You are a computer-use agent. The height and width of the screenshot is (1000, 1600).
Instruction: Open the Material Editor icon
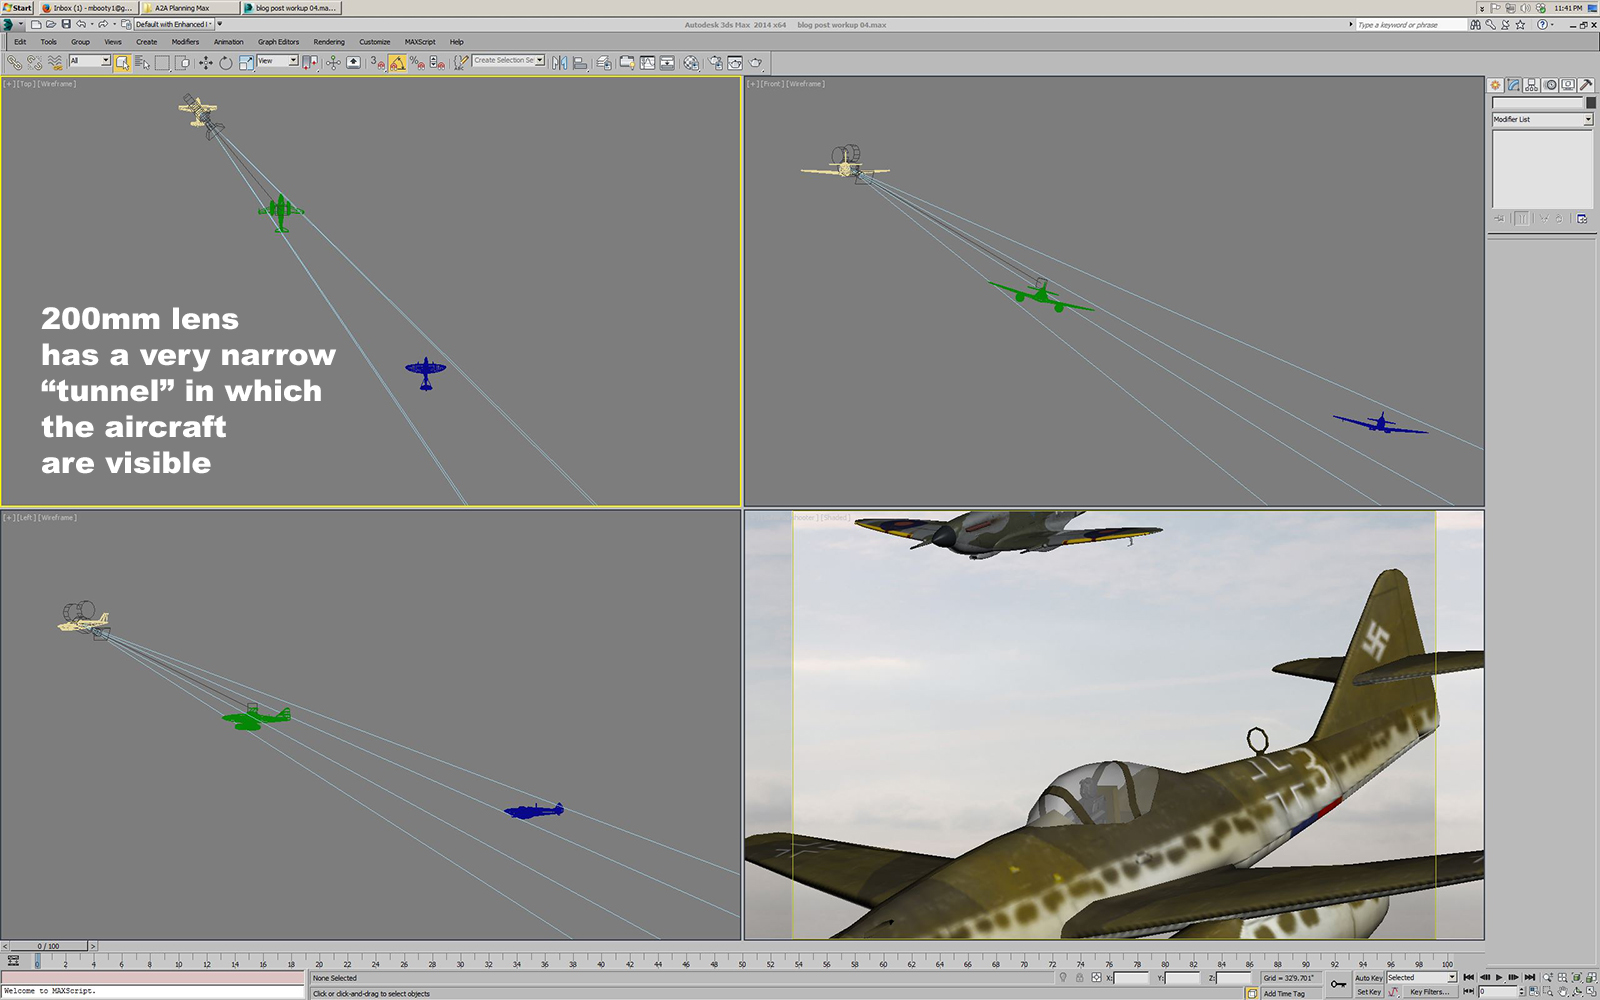691,63
